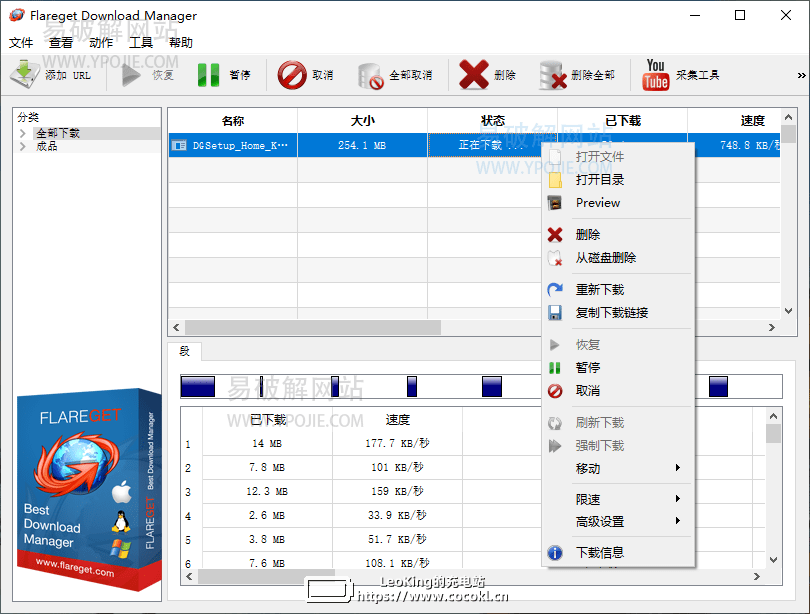Screen dimensions: 810x614
Task: Click the film icon beside Preview
Action: pos(554,203)
